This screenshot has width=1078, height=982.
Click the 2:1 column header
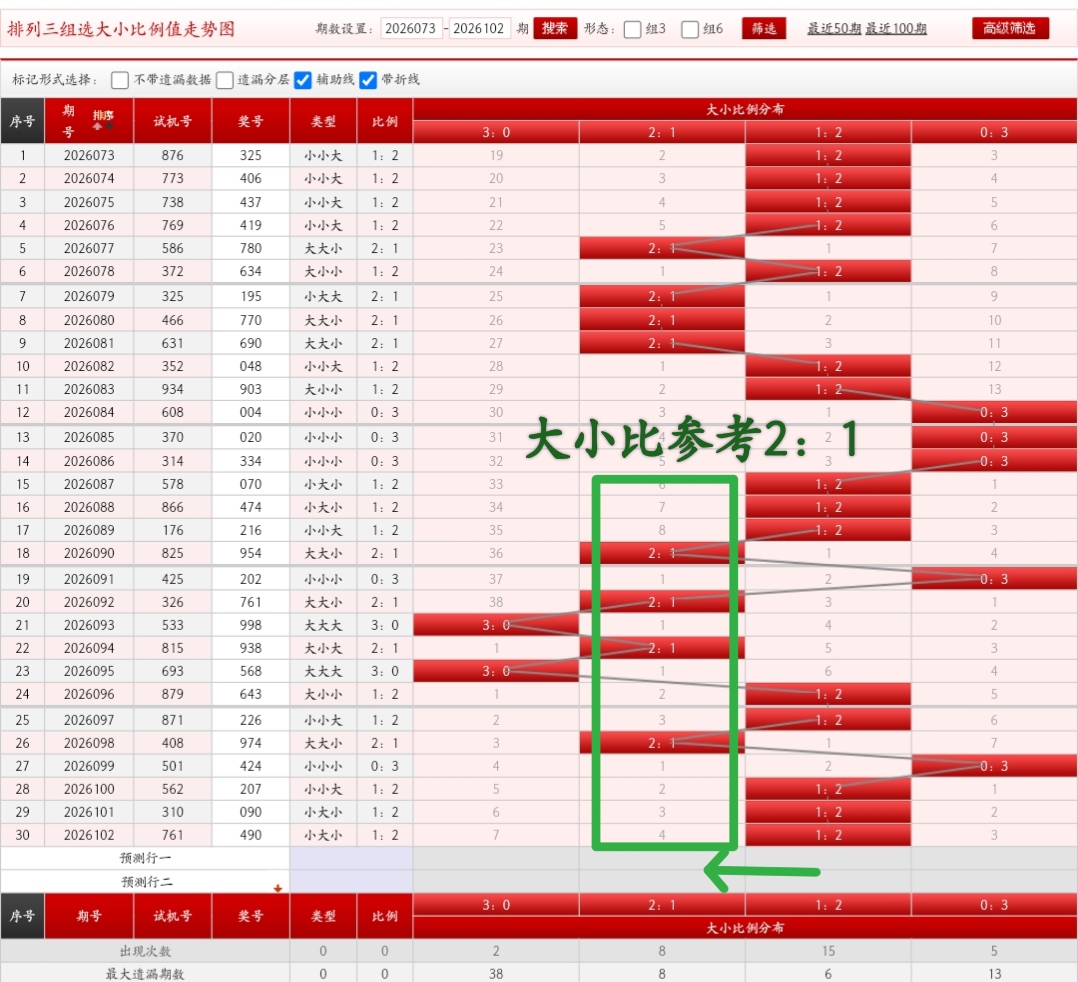(661, 131)
